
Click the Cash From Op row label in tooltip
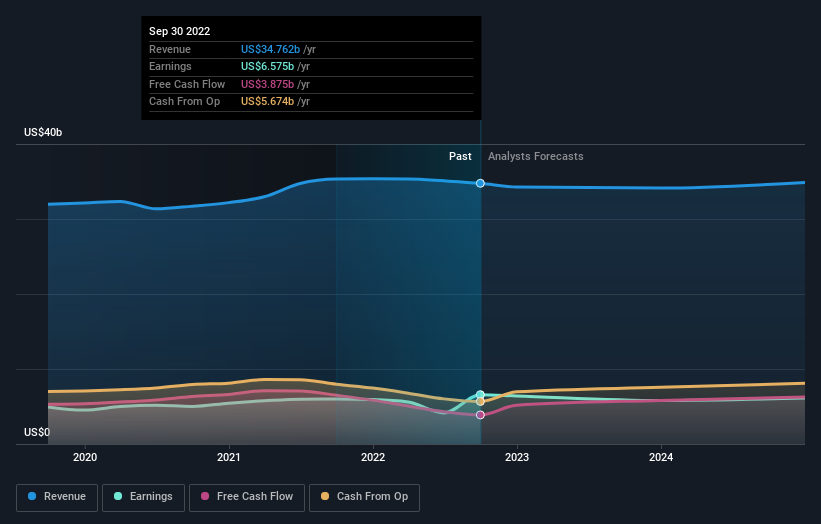(184, 102)
